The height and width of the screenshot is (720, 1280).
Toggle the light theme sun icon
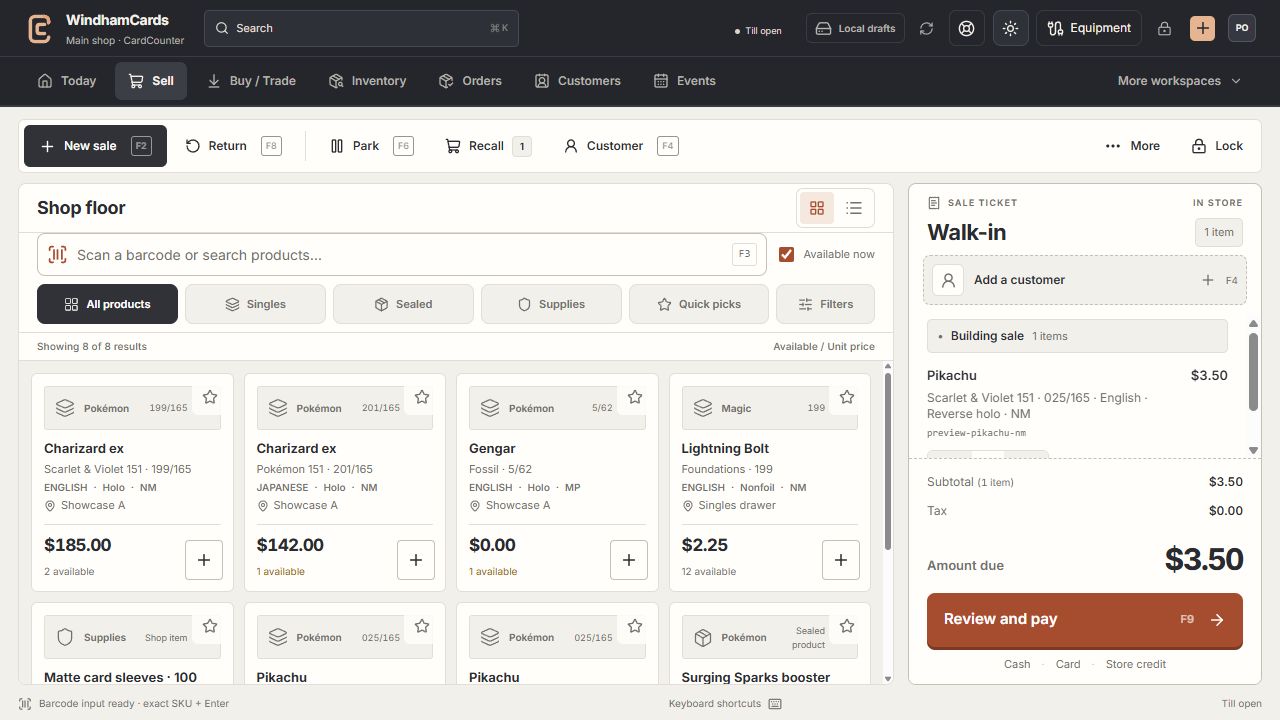tap(1011, 28)
